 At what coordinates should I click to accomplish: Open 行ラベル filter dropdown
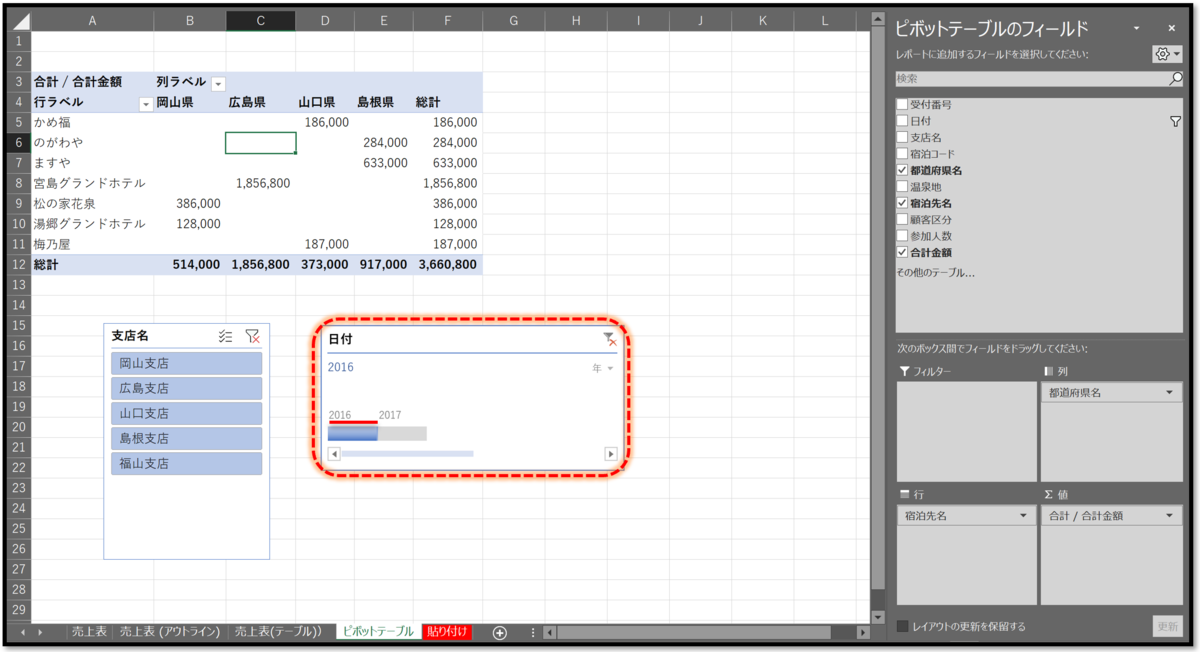[146, 103]
